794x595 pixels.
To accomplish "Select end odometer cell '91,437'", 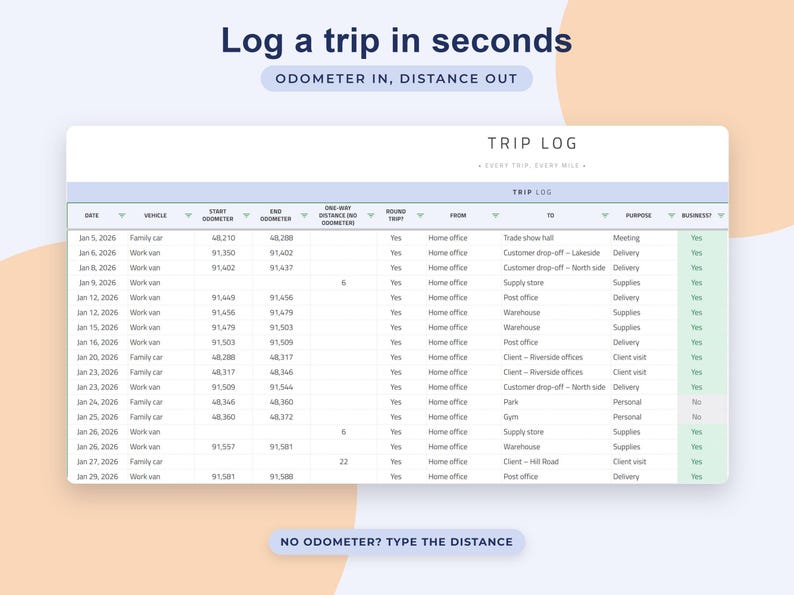I will coord(281,268).
